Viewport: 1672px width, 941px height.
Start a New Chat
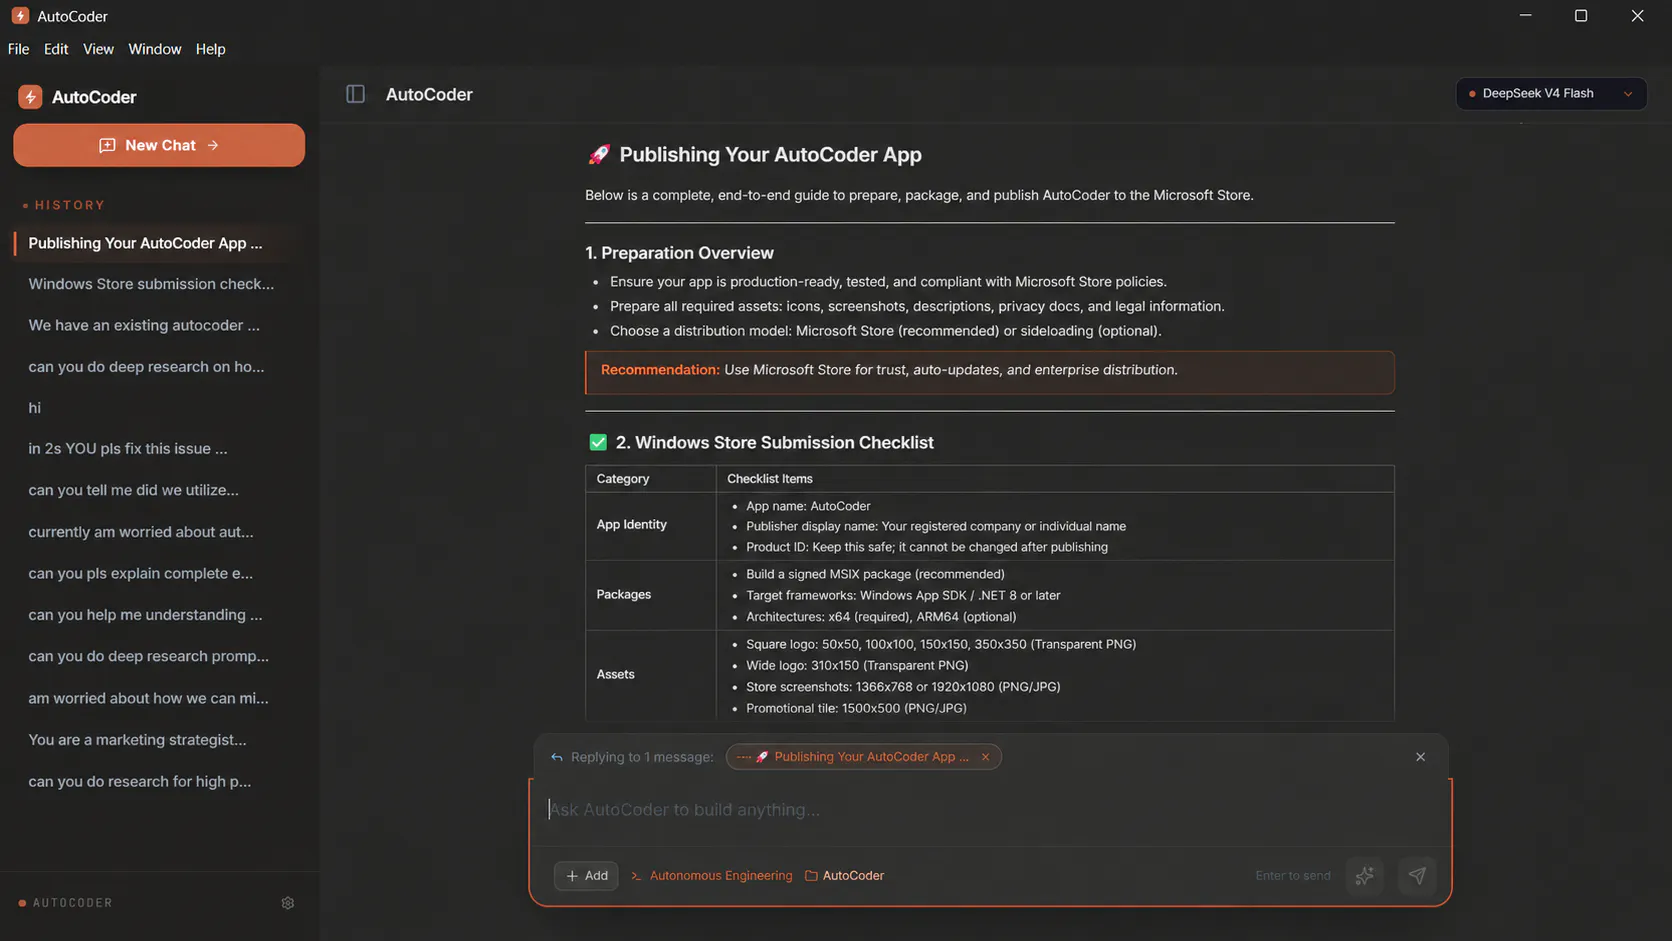(x=159, y=145)
